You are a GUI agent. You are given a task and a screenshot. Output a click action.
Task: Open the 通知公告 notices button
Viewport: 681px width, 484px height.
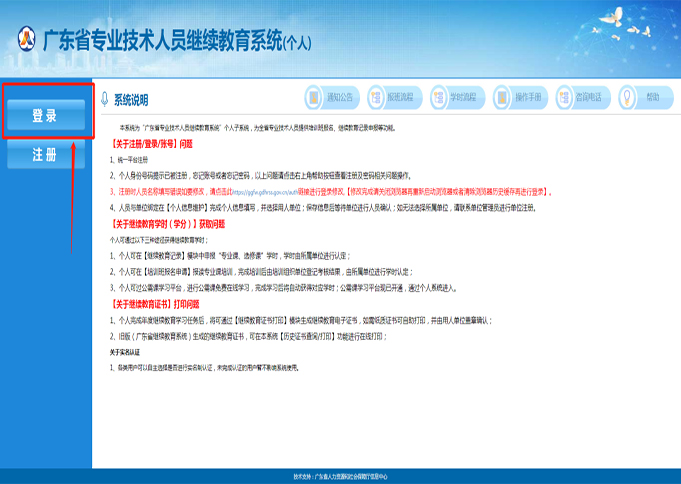point(332,97)
